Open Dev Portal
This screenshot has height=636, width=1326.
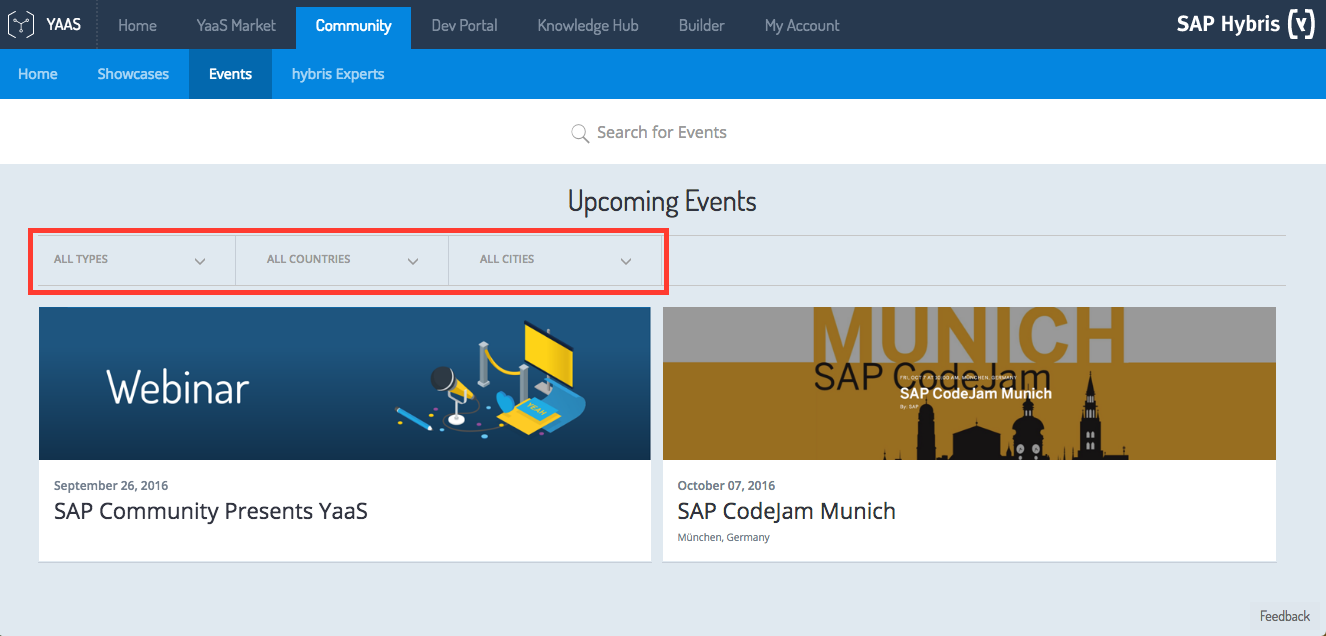coord(464,25)
